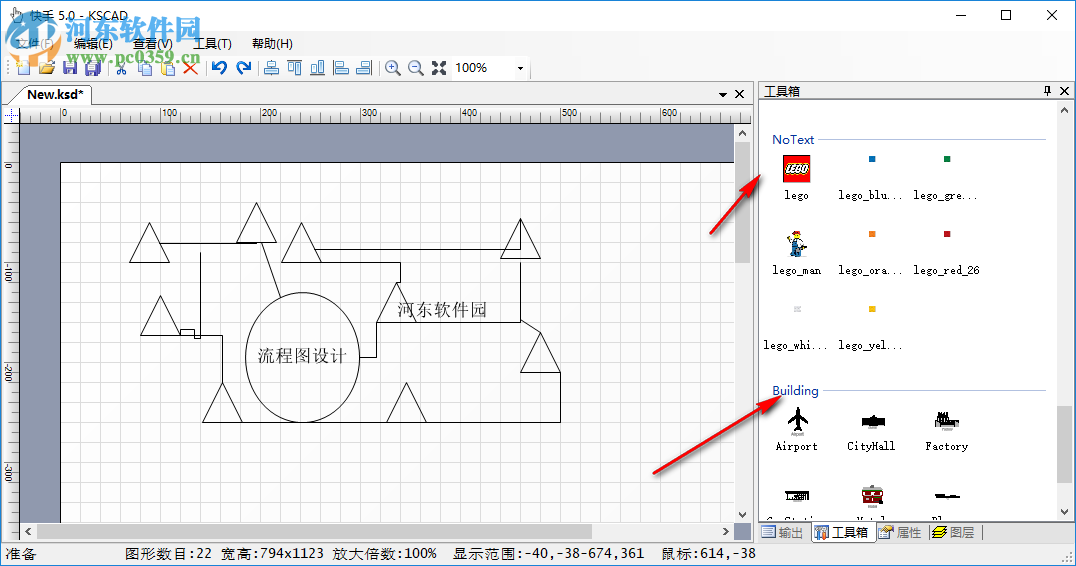The height and width of the screenshot is (566, 1076).
Task: Switch to the 工具箱 toolbox tab
Action: point(843,532)
